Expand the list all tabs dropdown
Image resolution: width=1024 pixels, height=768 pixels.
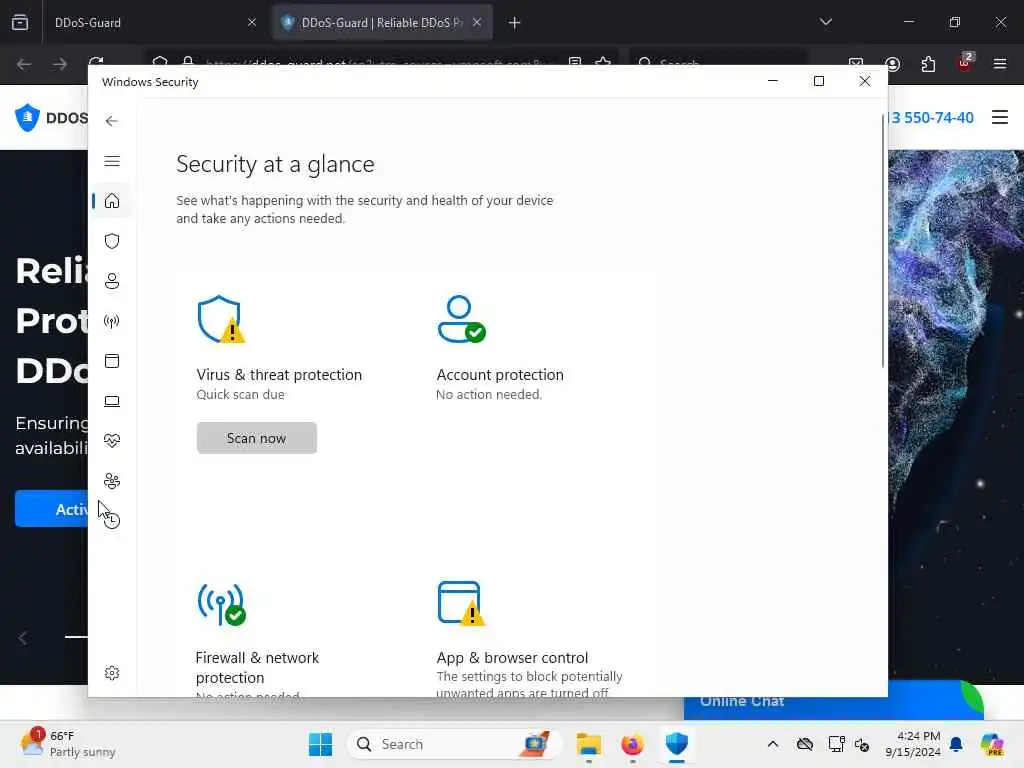[x=825, y=22]
